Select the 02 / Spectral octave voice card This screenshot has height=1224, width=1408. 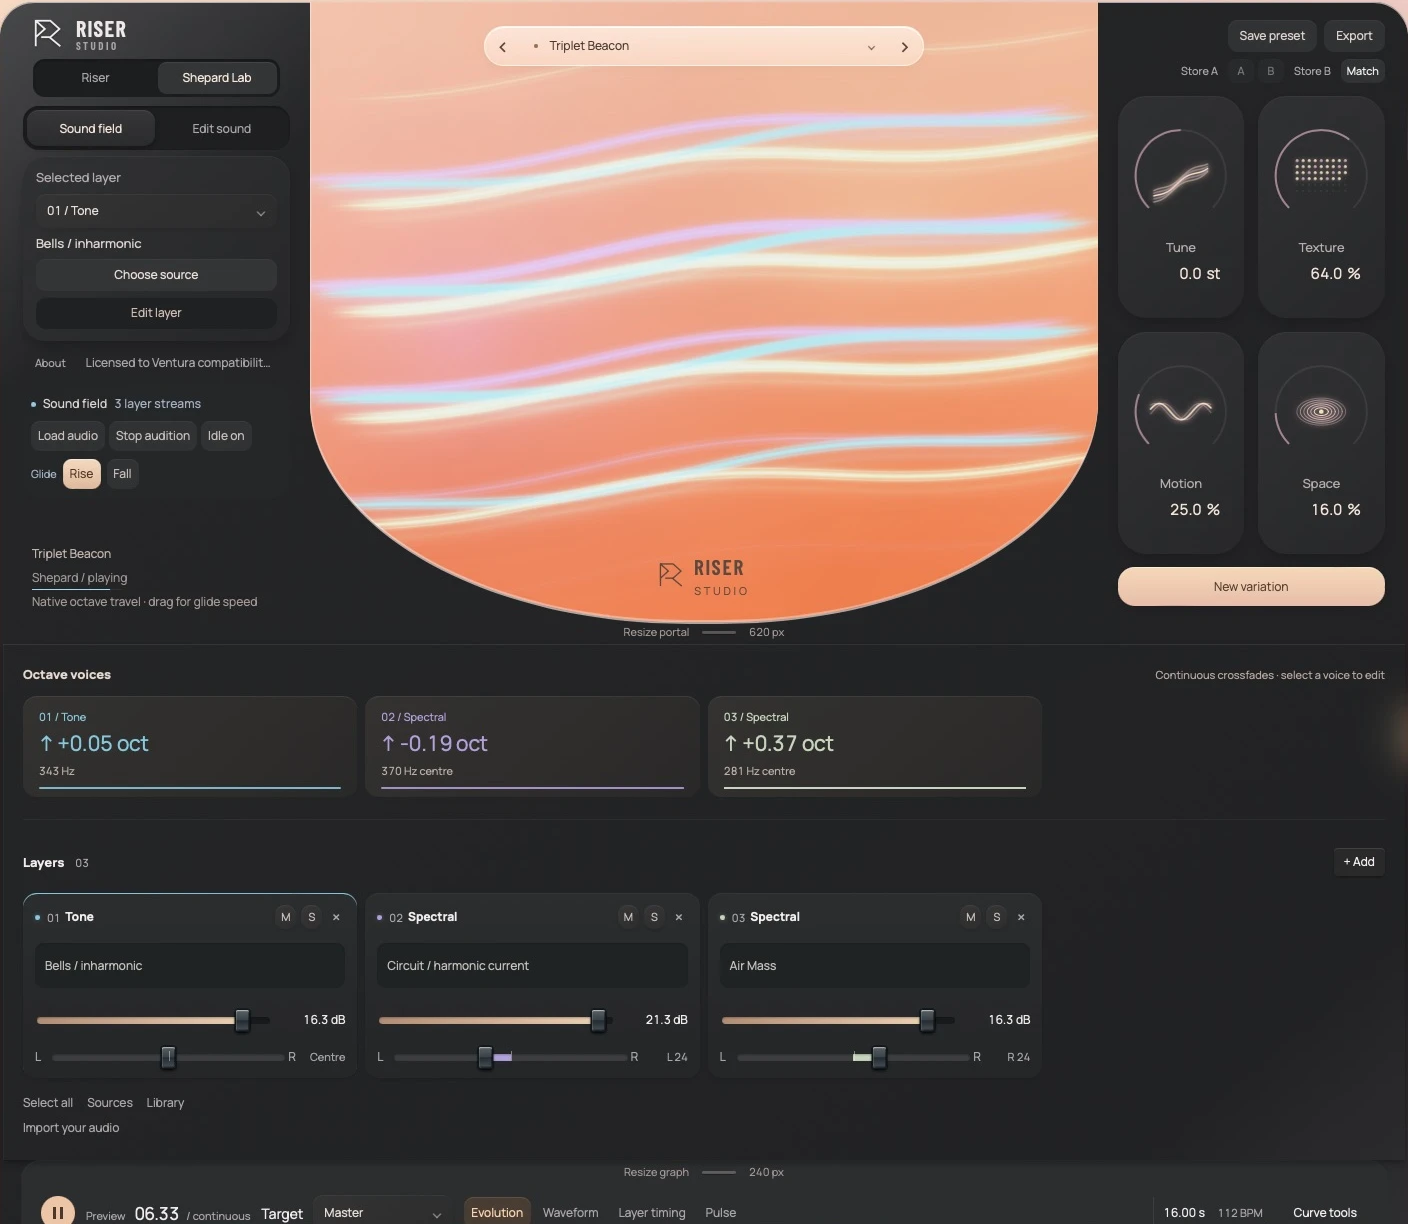(532, 747)
